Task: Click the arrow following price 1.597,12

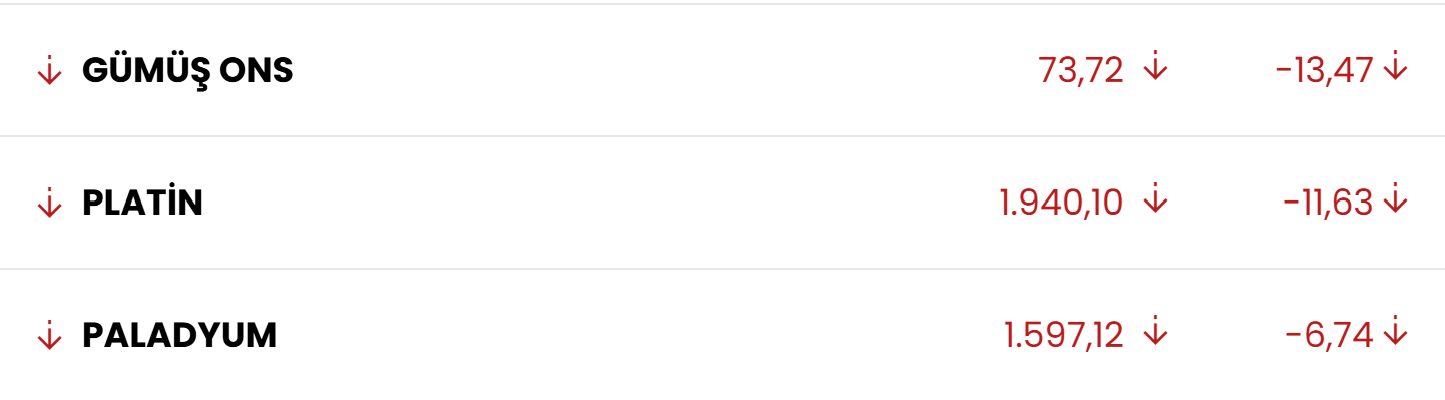Action: click(x=1155, y=334)
